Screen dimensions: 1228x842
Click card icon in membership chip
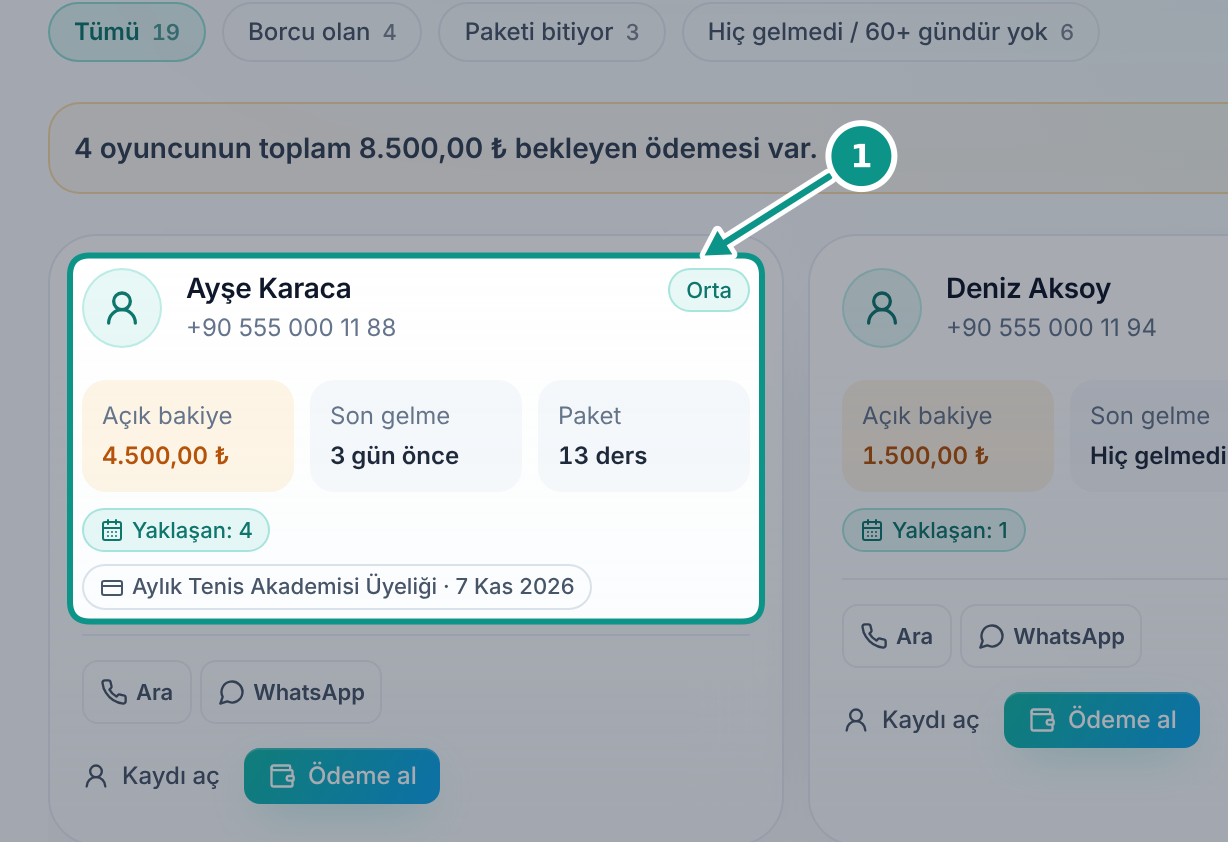click(112, 587)
